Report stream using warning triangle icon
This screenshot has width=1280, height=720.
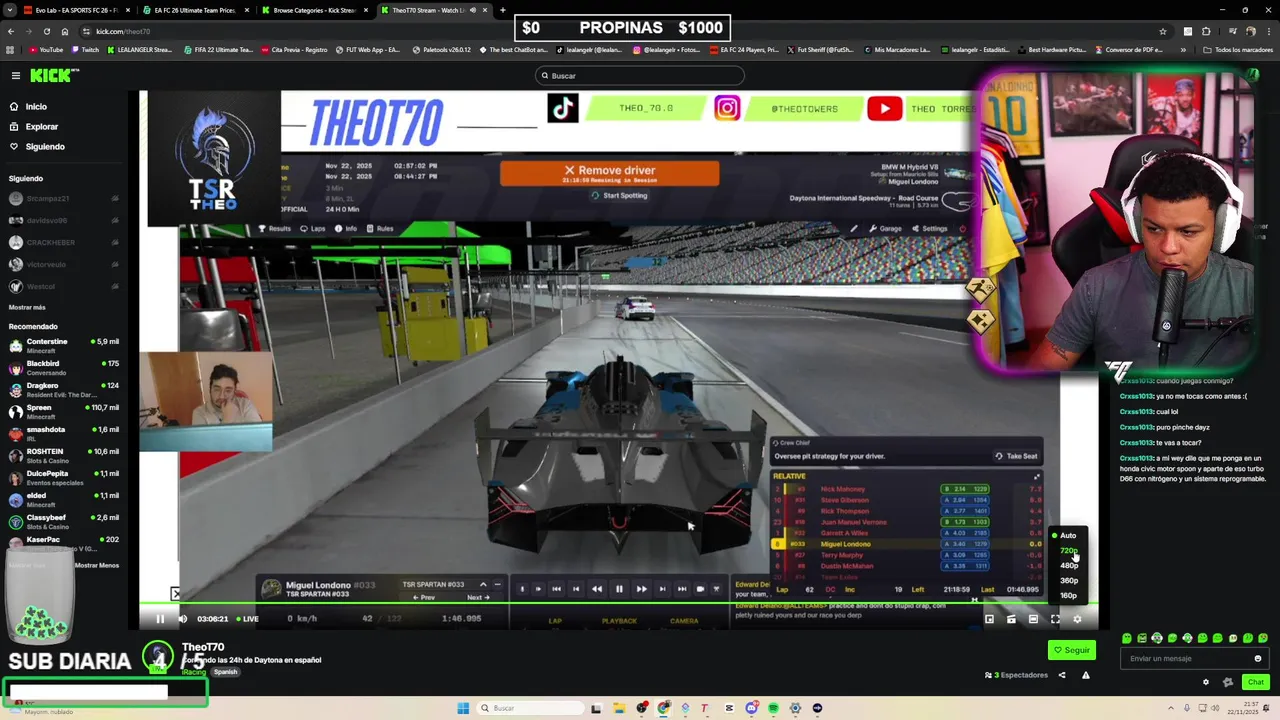(x=1085, y=675)
